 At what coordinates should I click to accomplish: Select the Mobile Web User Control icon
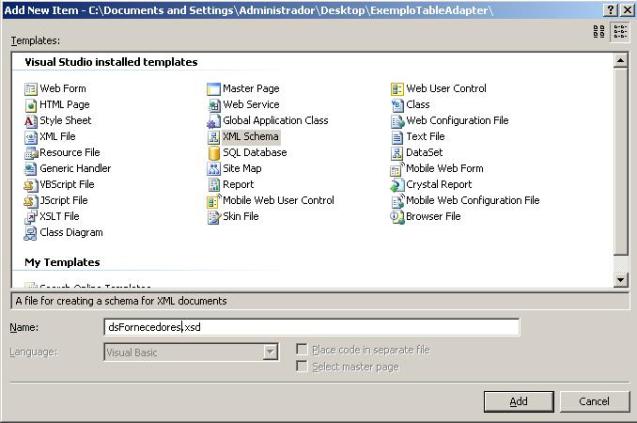214,201
